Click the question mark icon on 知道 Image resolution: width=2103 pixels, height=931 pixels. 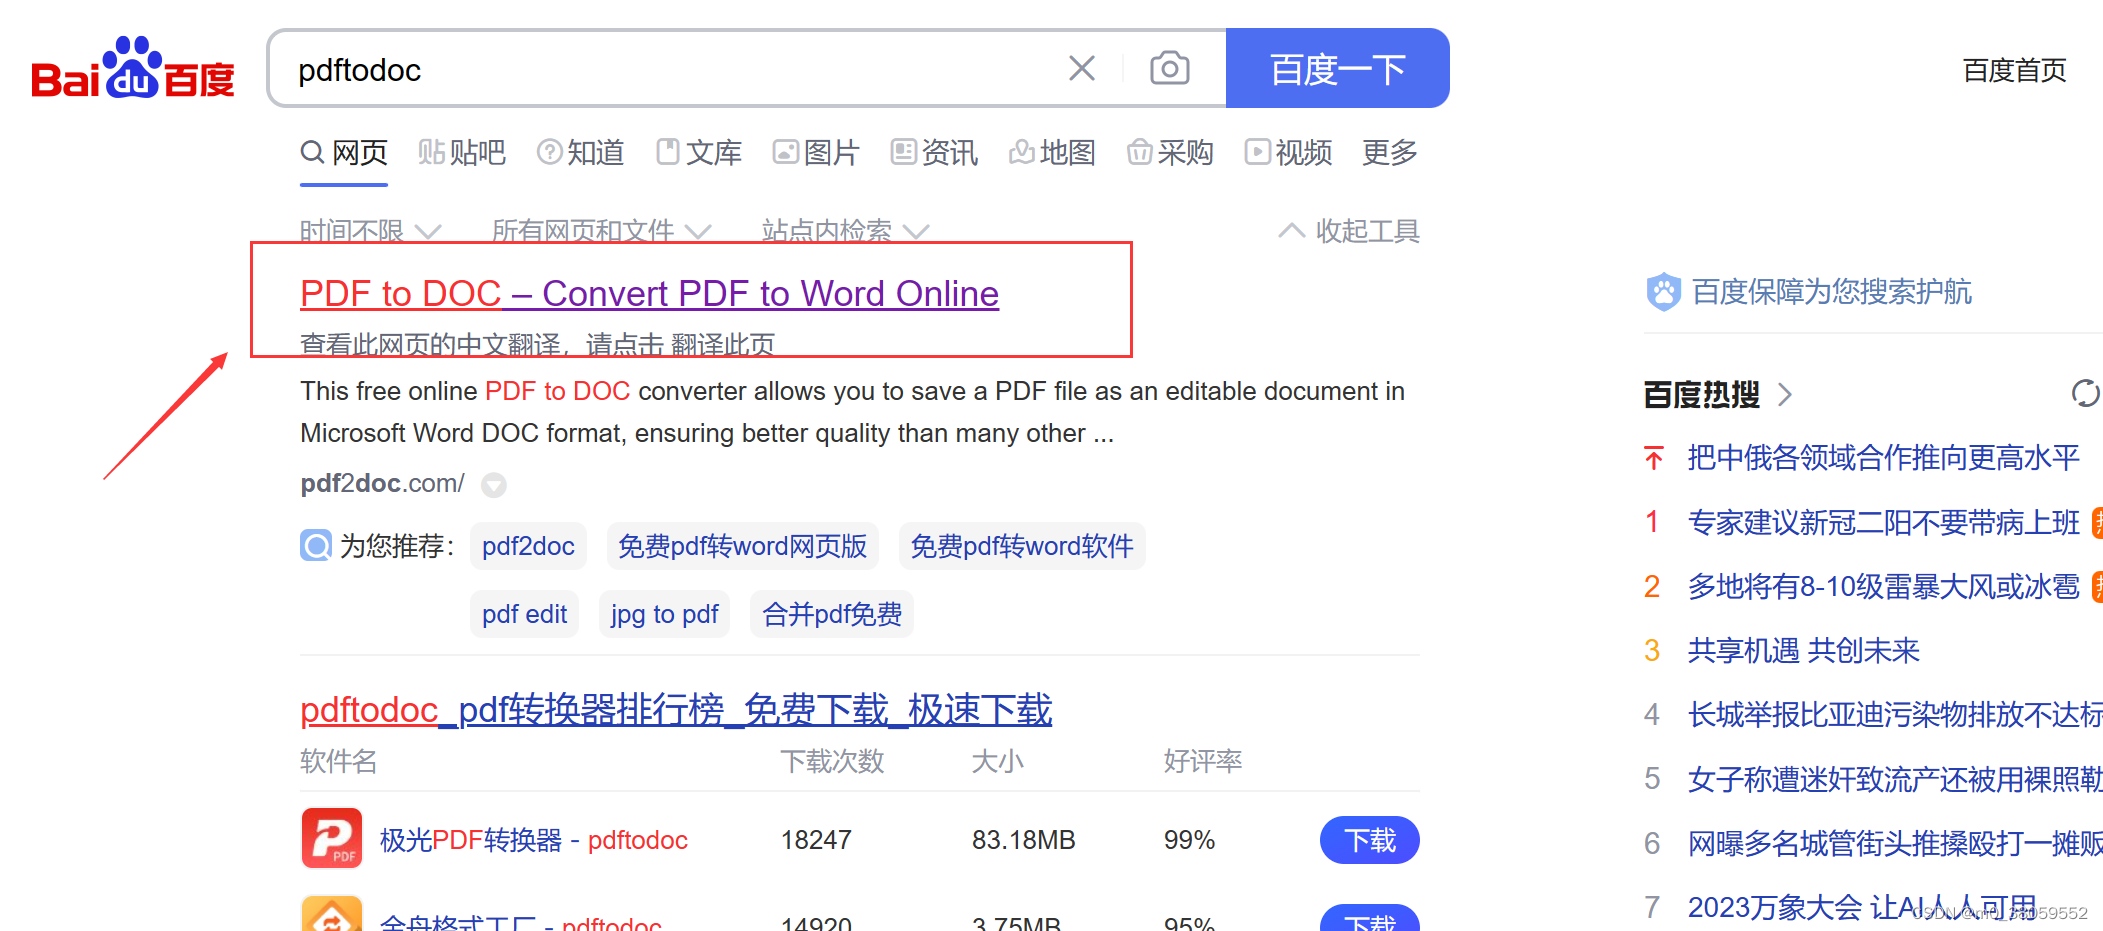[x=550, y=152]
